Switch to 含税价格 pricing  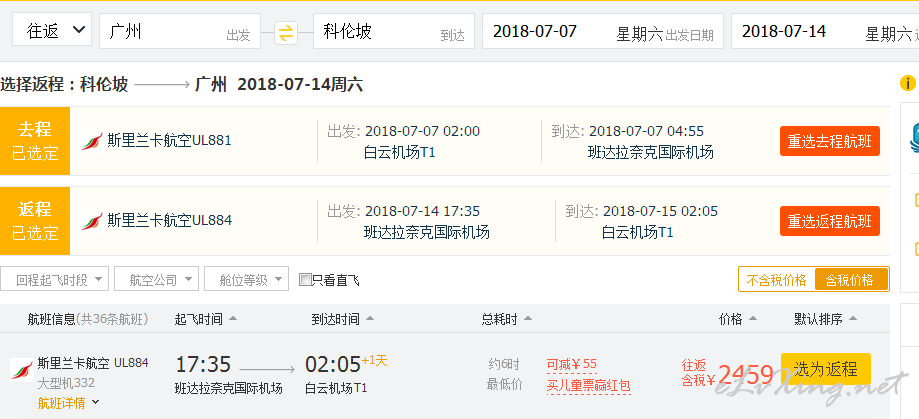[851, 280]
